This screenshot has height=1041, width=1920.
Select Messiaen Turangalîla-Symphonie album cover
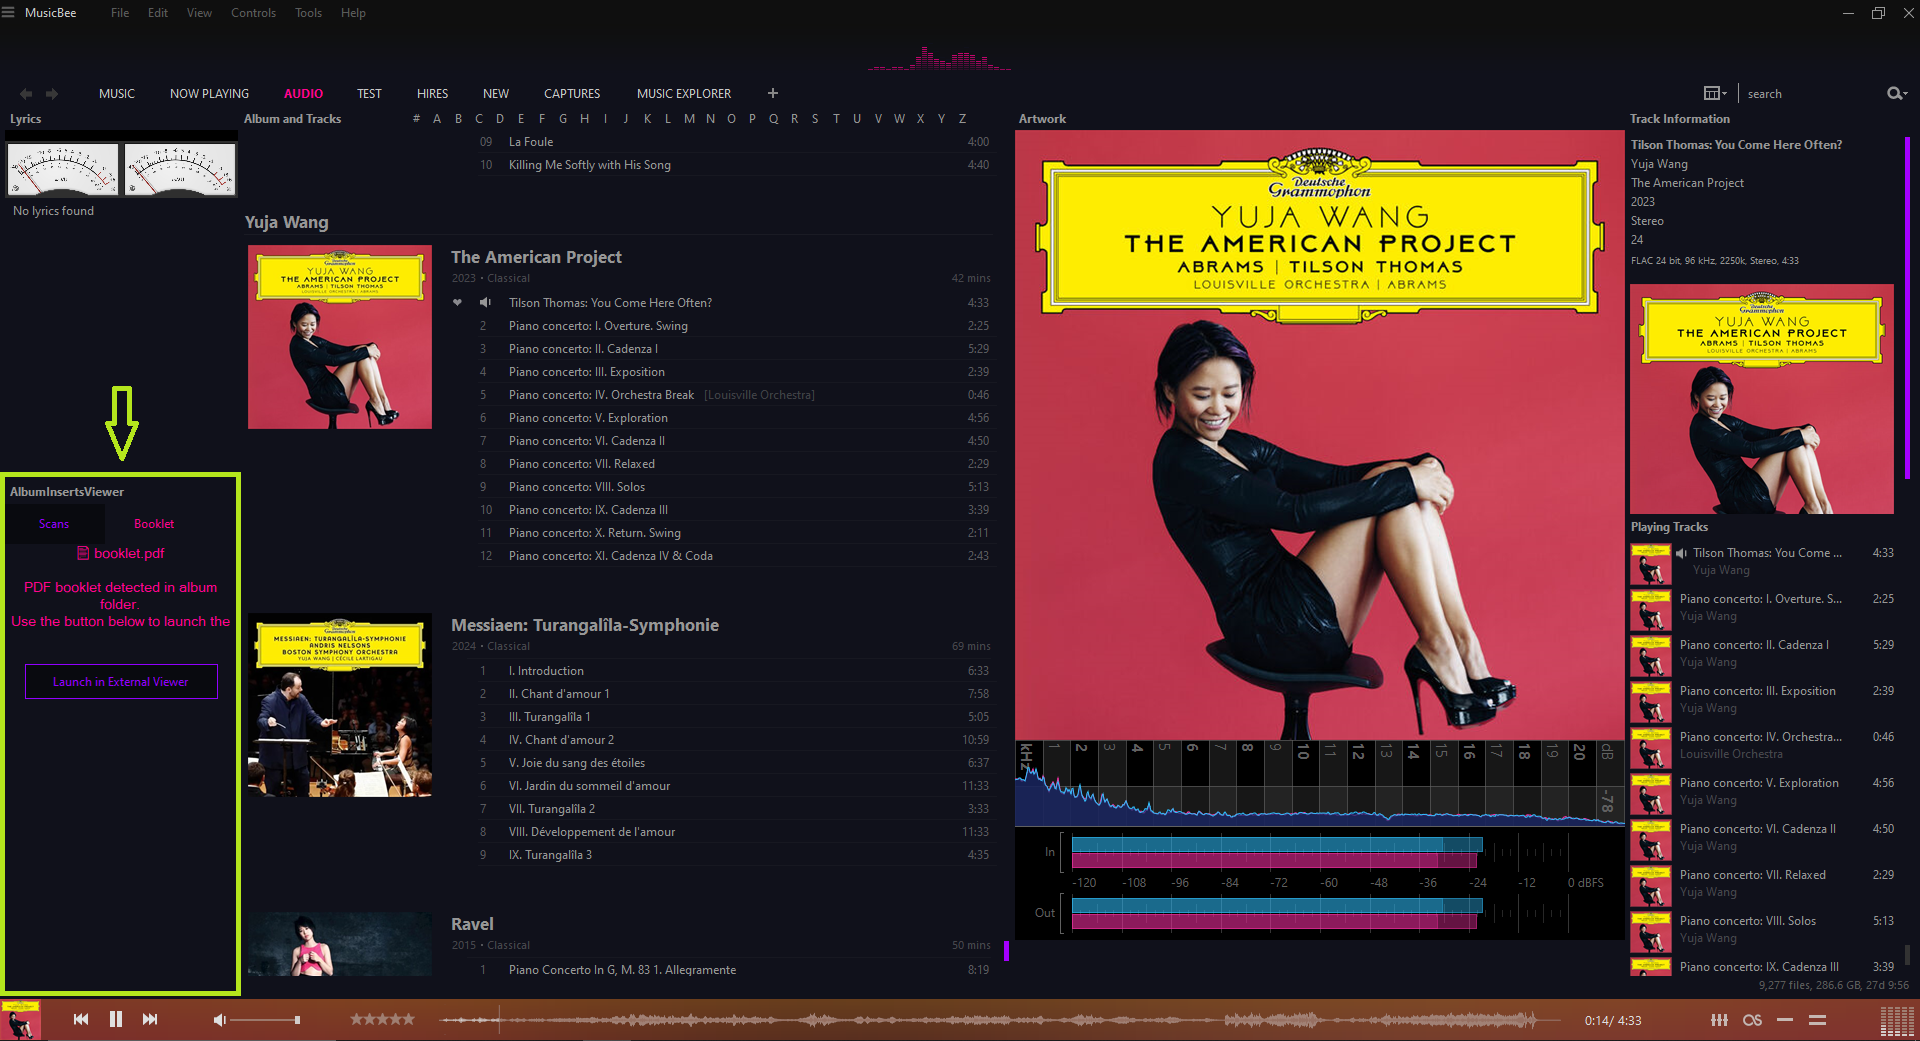[x=340, y=705]
